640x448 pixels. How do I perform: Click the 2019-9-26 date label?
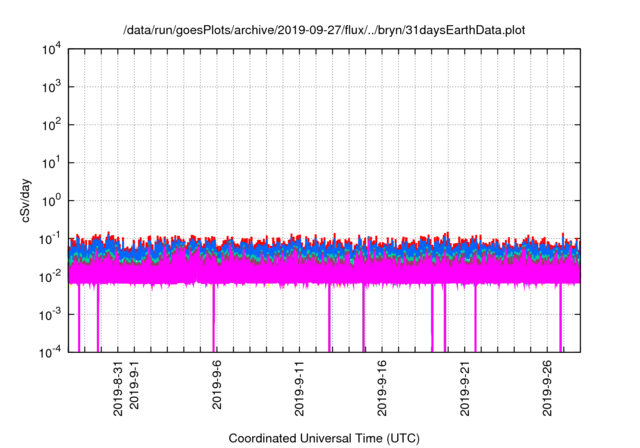[547, 388]
